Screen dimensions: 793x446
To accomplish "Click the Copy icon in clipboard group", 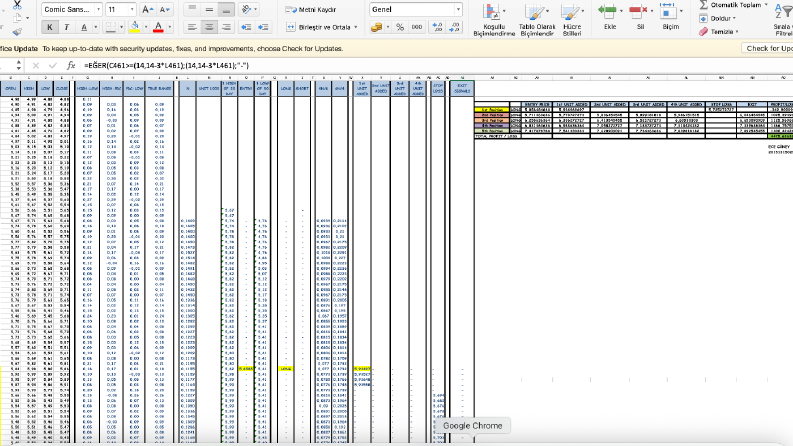I will point(17,18).
